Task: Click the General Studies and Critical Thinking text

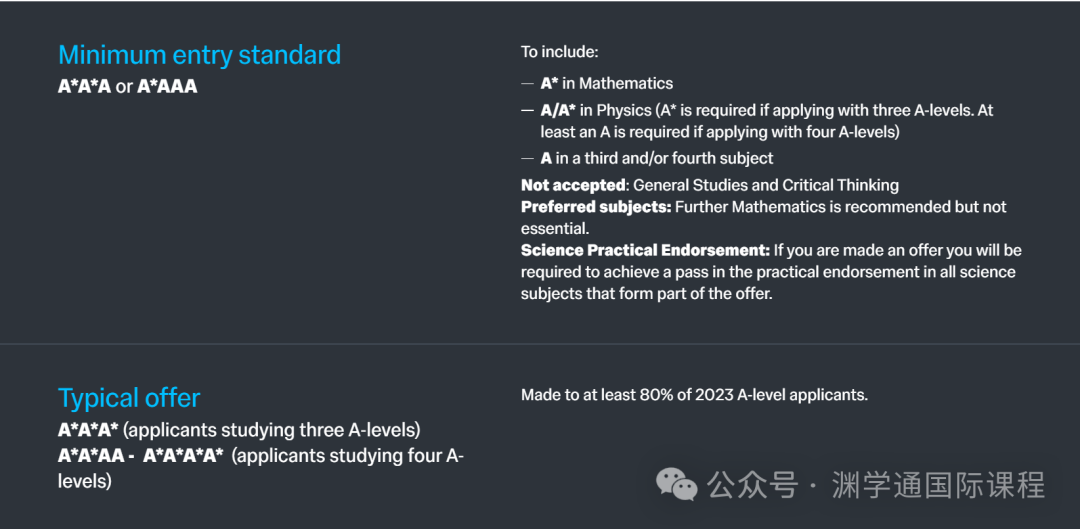Action: (766, 185)
